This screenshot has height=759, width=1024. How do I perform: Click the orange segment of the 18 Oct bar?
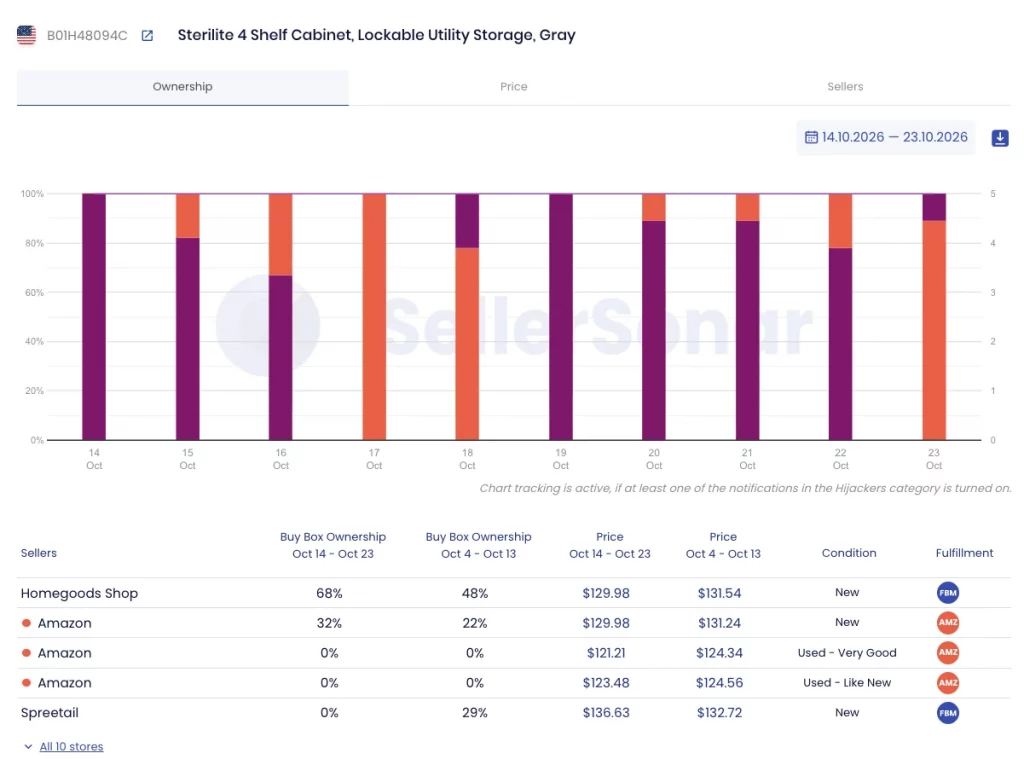pos(467,344)
